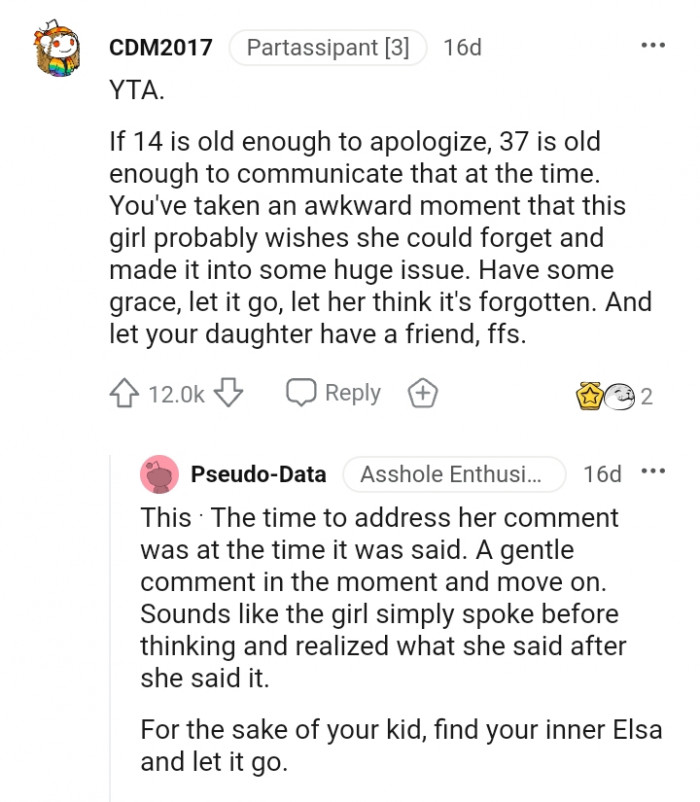Screen dimensions: 700x802
Task: Click the give award plus icon
Action: pos(424,394)
